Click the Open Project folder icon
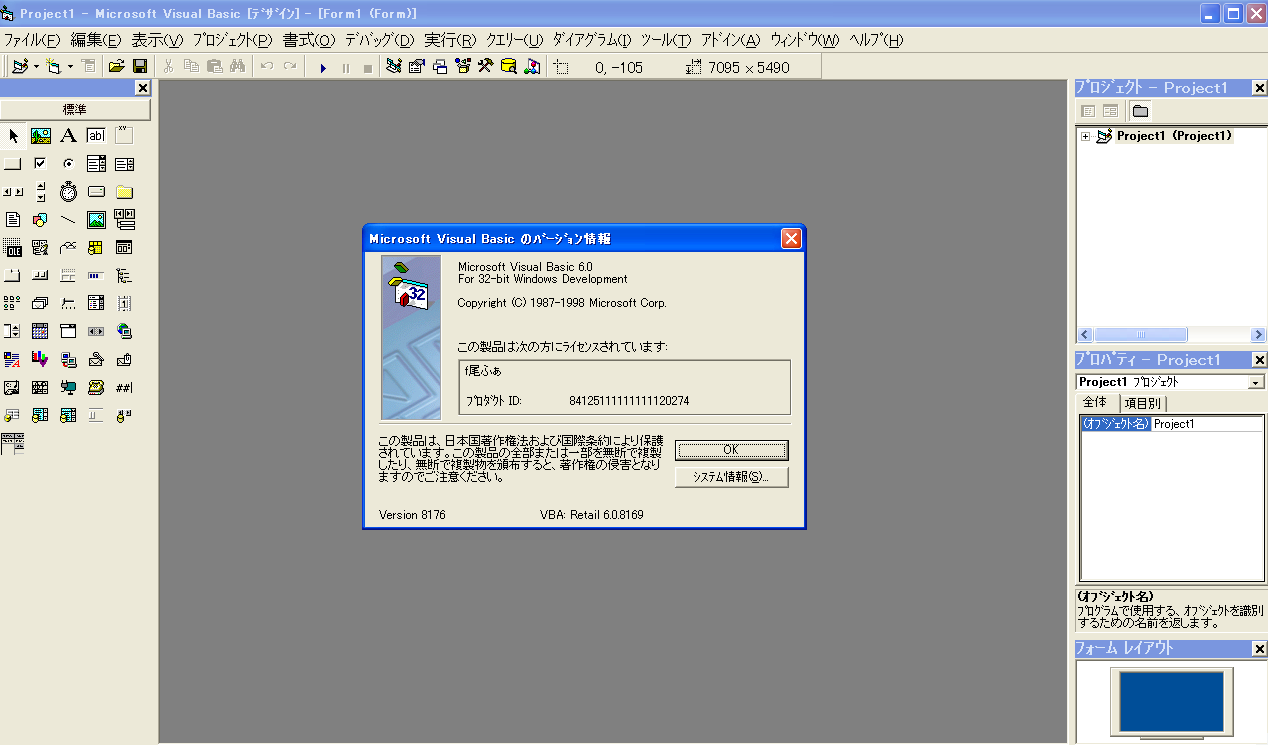 coord(117,67)
